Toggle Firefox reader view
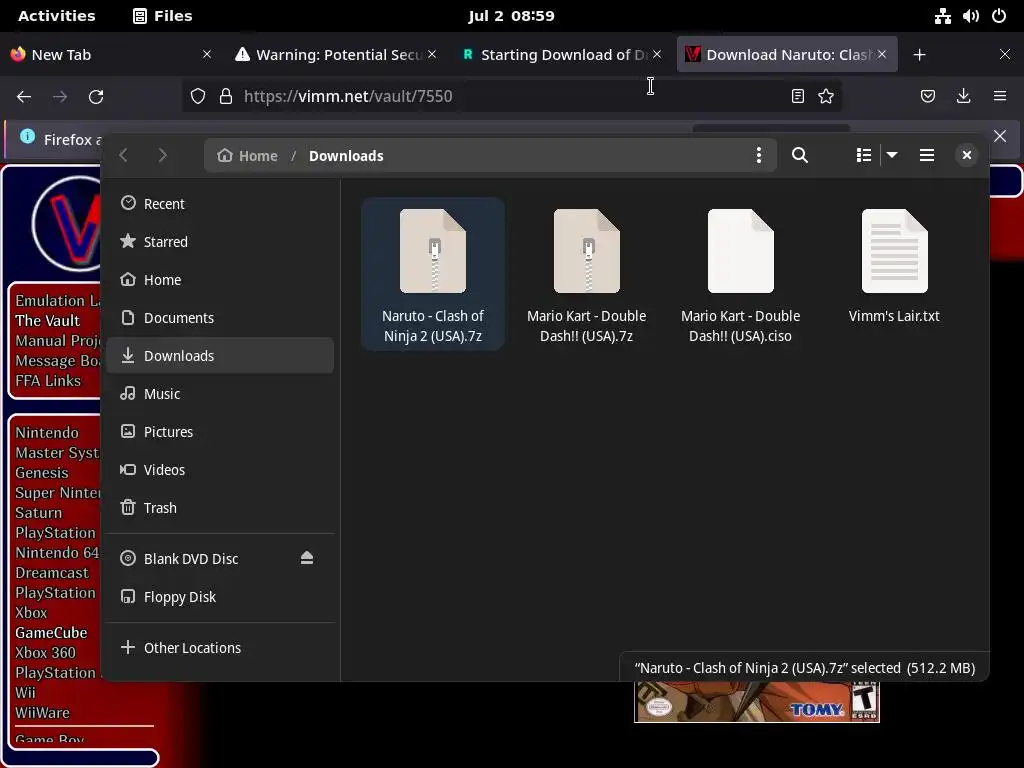 [797, 97]
